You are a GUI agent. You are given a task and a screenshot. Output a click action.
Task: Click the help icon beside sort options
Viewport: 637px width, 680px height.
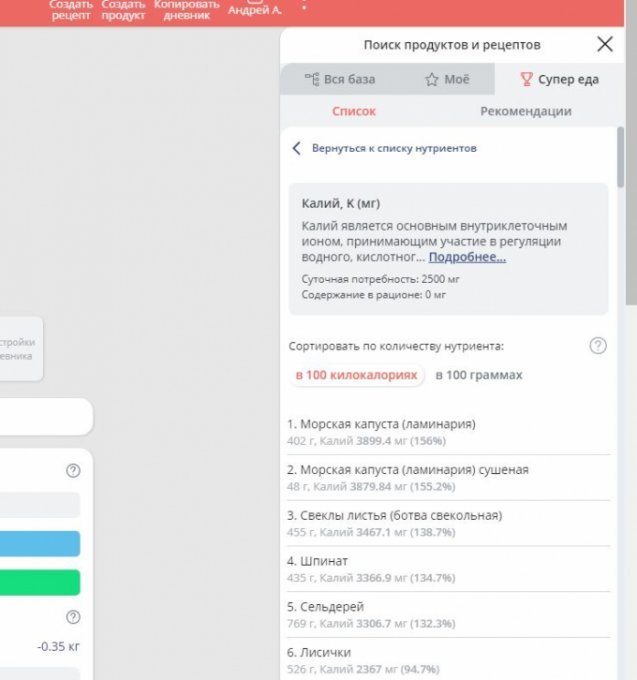[597, 346]
